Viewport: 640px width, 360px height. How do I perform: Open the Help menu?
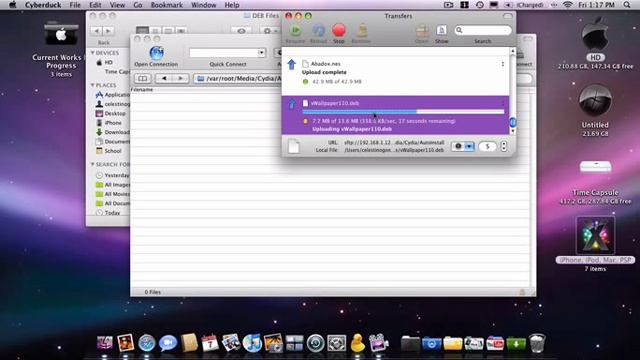pyautogui.click(x=232, y=5)
